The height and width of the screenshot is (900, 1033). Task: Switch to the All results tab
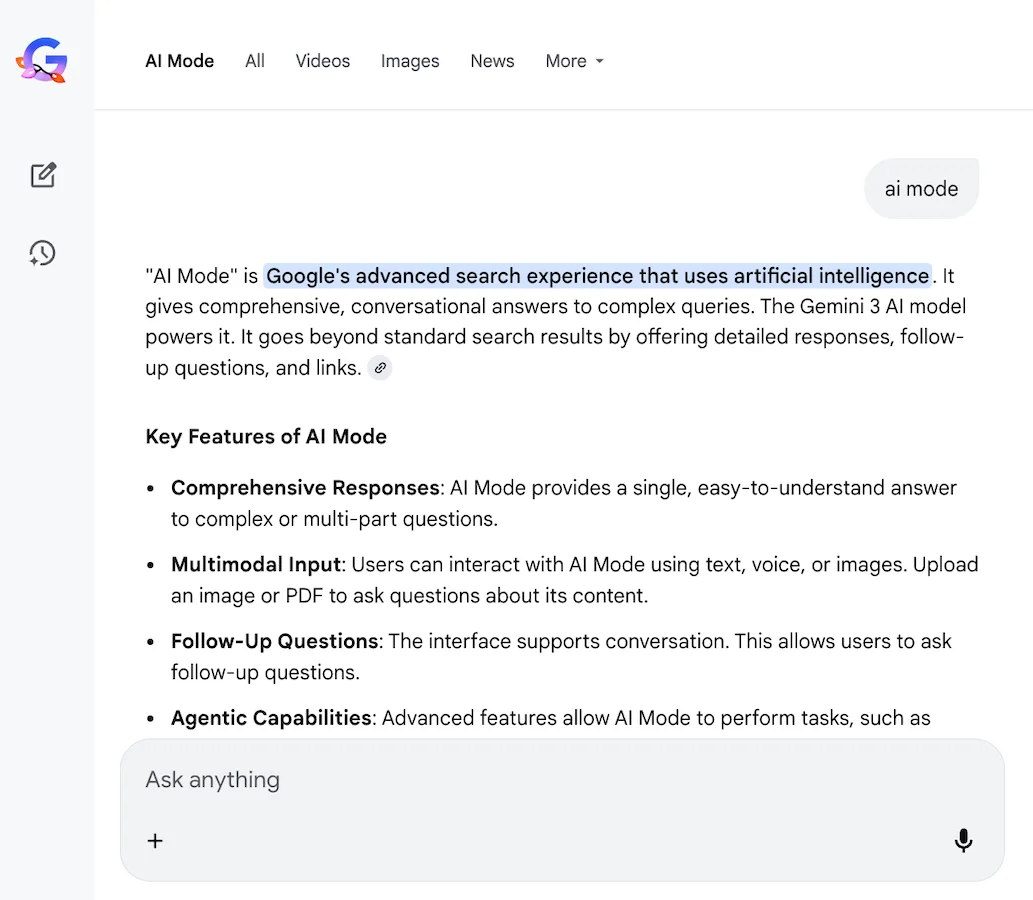click(x=254, y=61)
